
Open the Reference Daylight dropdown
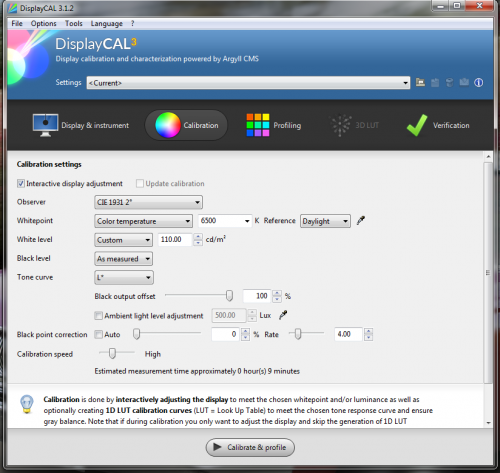coord(325,221)
